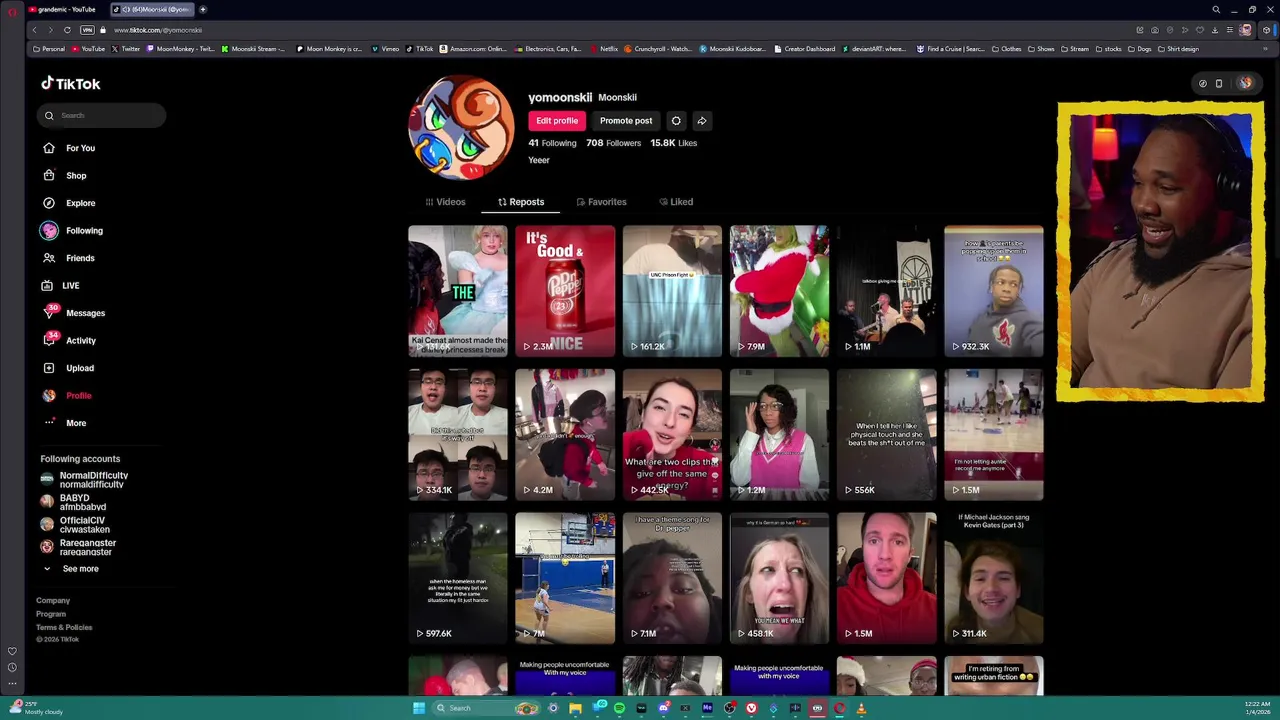Open the video with 334.1K views
Image resolution: width=1280 pixels, height=720 pixels.
458,434
